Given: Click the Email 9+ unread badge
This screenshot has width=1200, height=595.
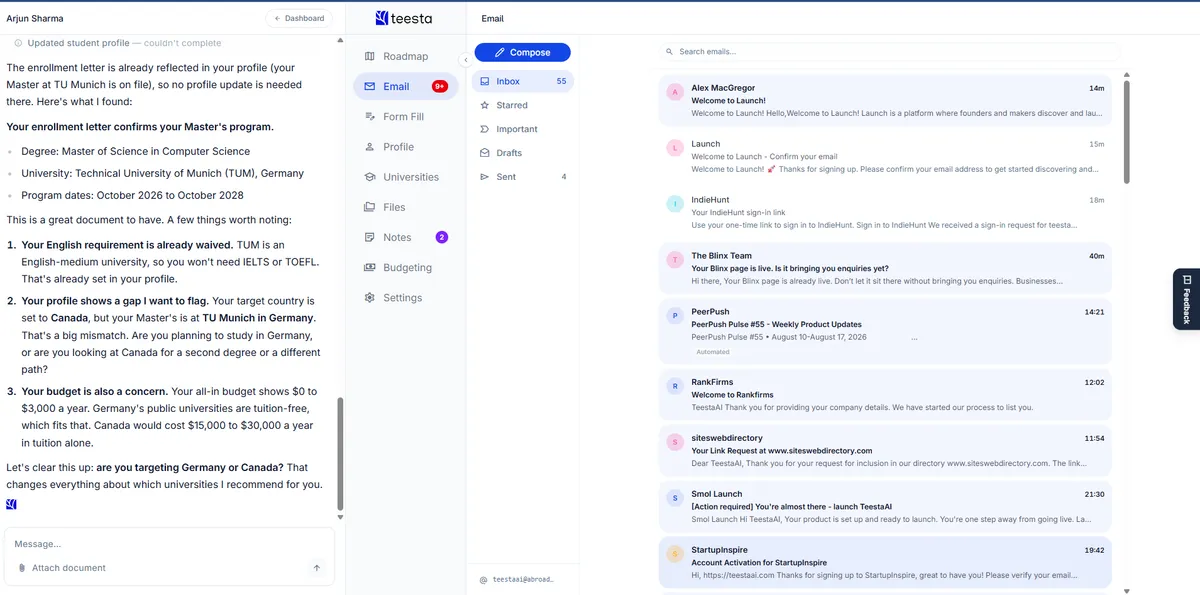Looking at the screenshot, I should (440, 86).
